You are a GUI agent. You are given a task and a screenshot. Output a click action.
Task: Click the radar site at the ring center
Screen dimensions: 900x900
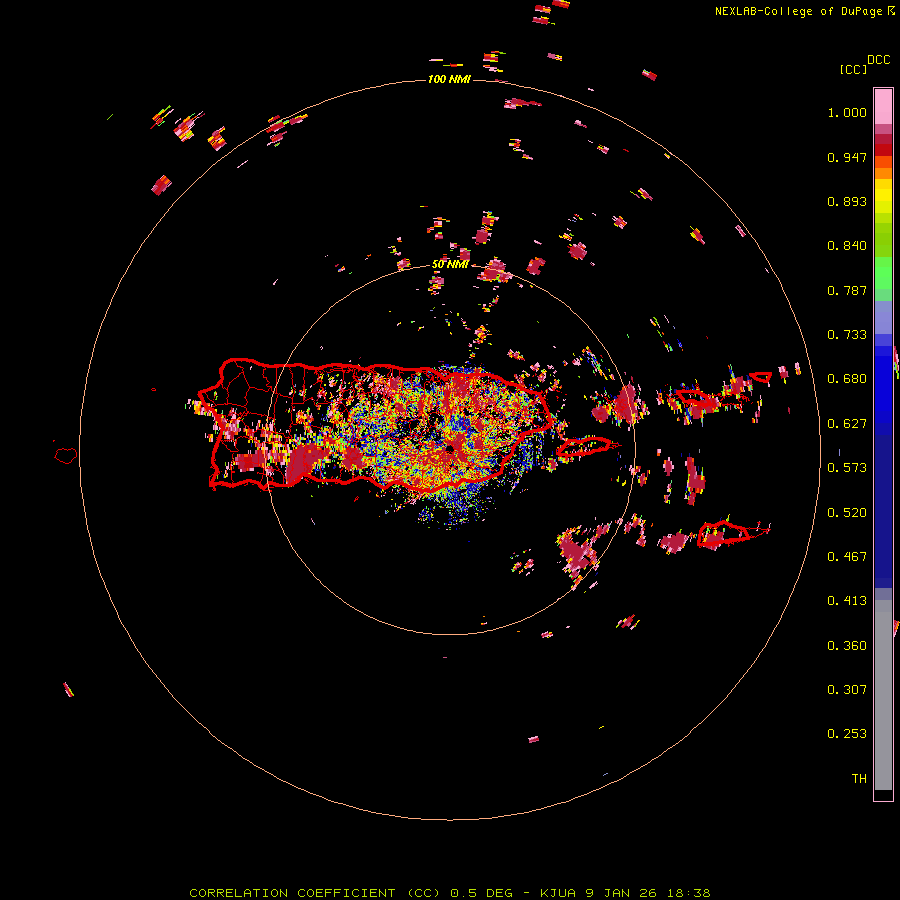click(449, 448)
